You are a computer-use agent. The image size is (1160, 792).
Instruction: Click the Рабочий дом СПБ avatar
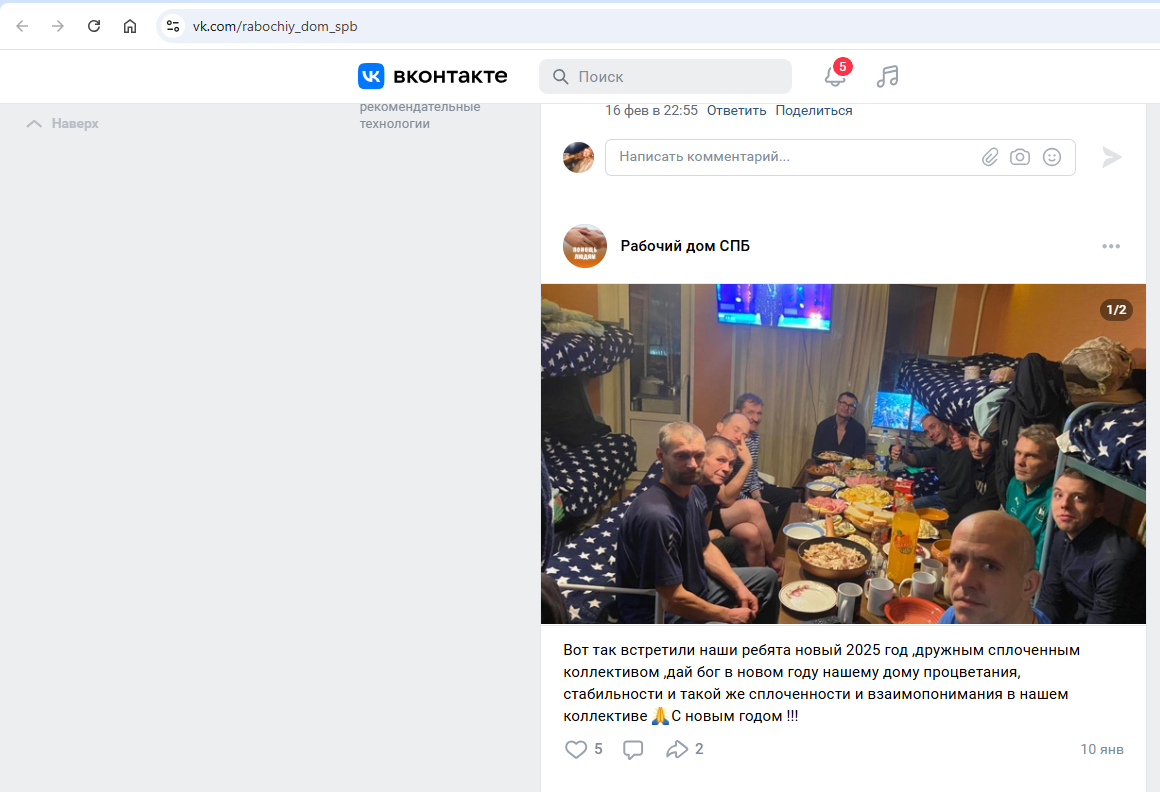coord(585,246)
